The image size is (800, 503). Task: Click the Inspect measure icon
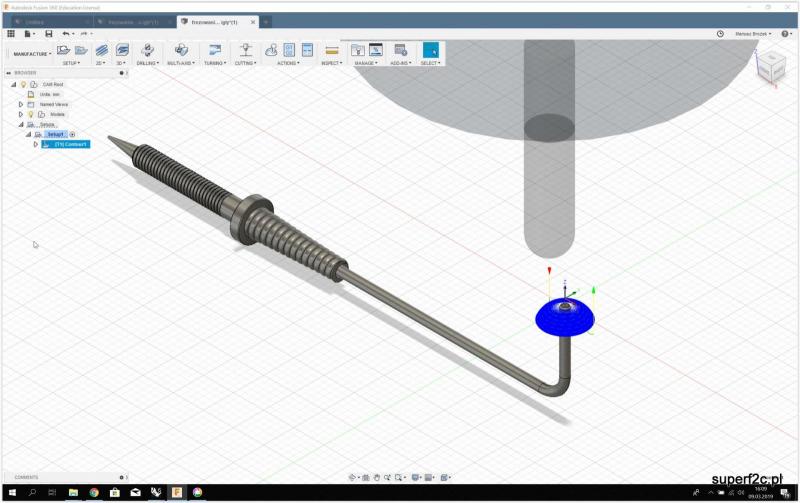coord(331,49)
